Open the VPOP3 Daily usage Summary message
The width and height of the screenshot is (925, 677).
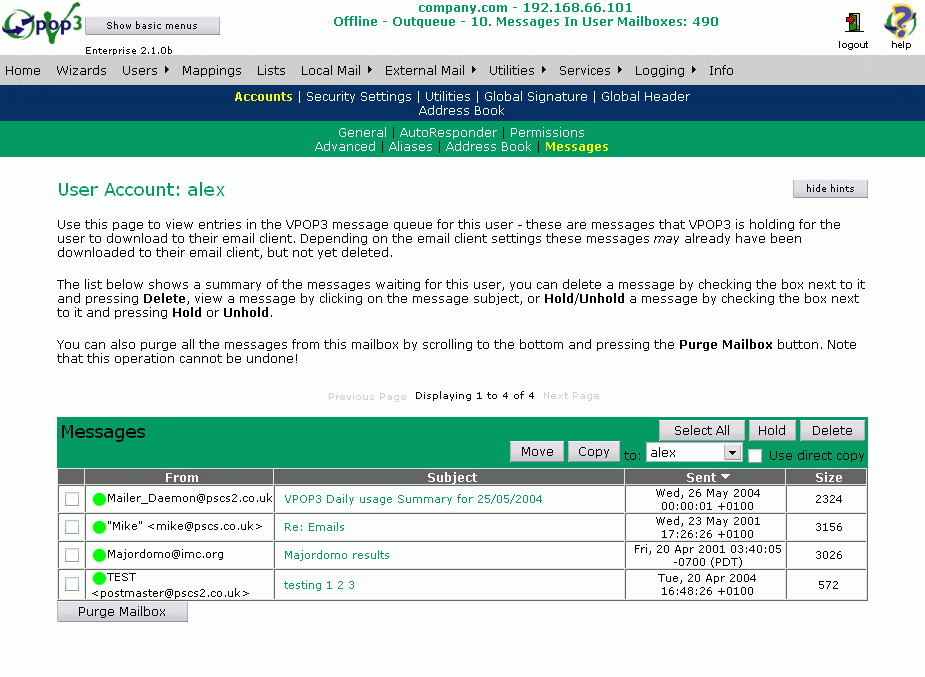click(x=413, y=499)
